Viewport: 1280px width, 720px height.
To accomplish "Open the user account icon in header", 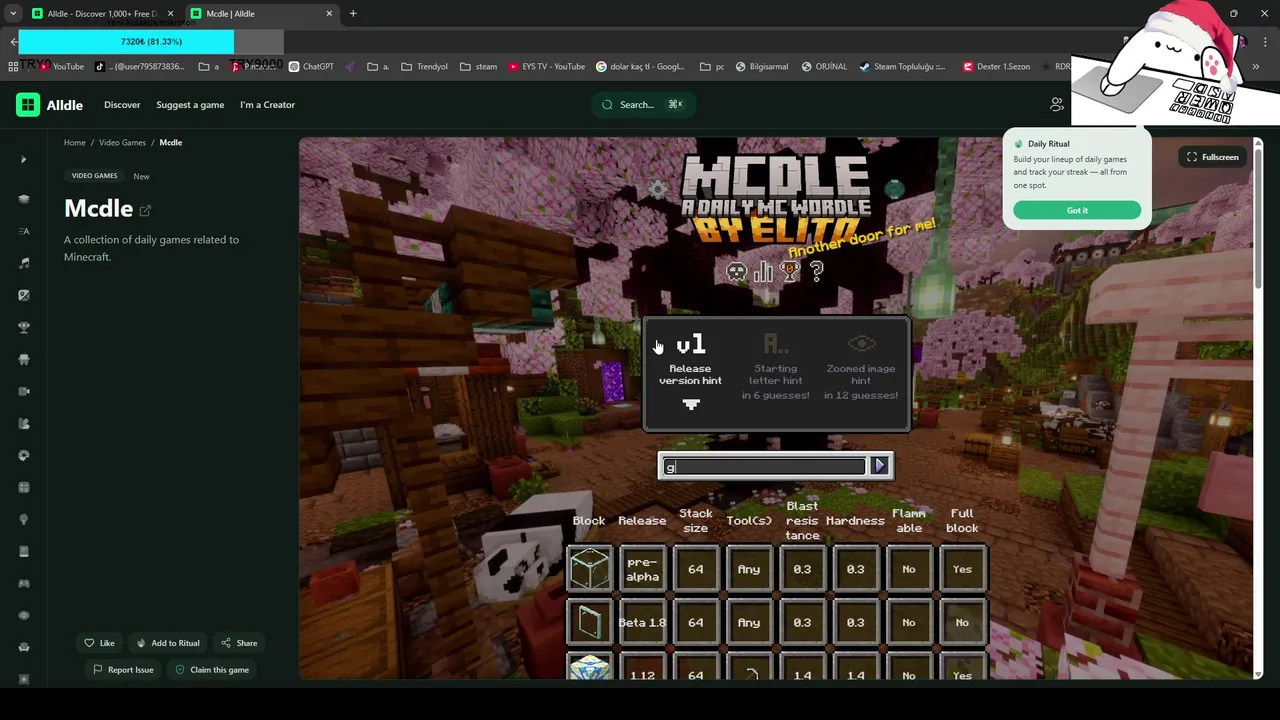I will (1057, 104).
